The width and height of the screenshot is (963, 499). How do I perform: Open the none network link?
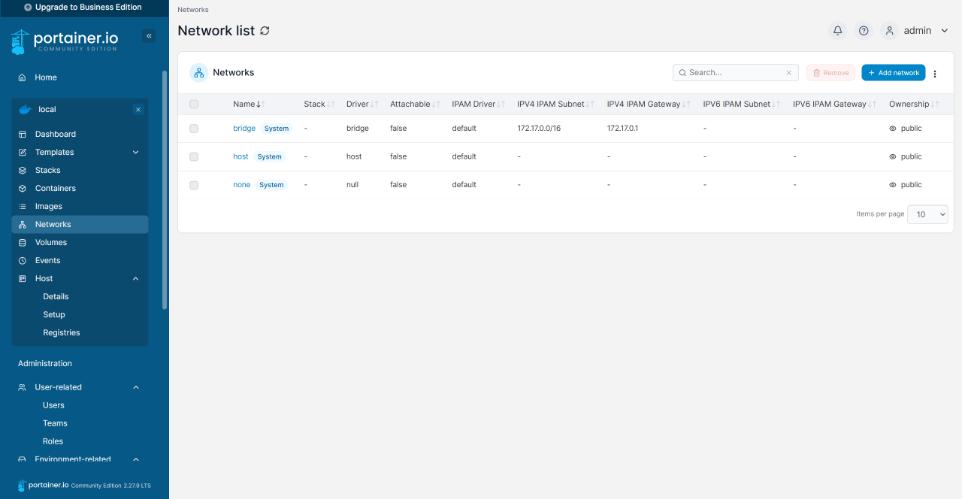point(241,185)
